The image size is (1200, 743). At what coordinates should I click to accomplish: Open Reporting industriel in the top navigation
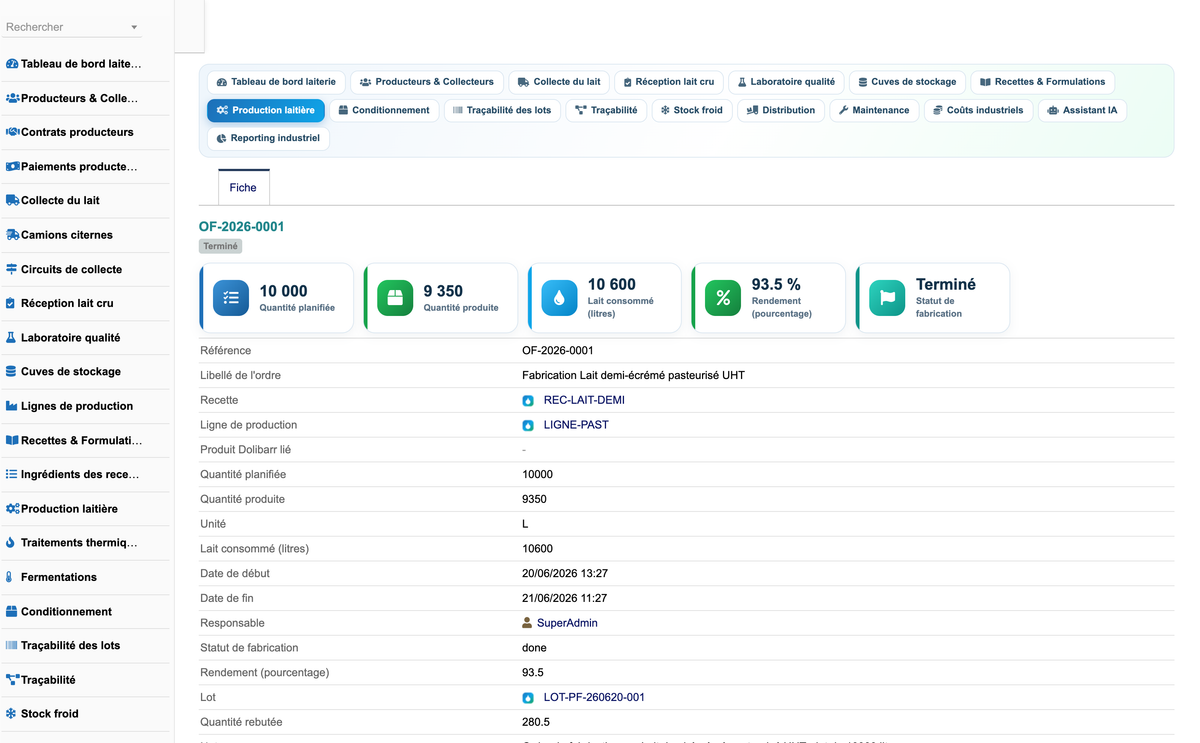click(268, 138)
